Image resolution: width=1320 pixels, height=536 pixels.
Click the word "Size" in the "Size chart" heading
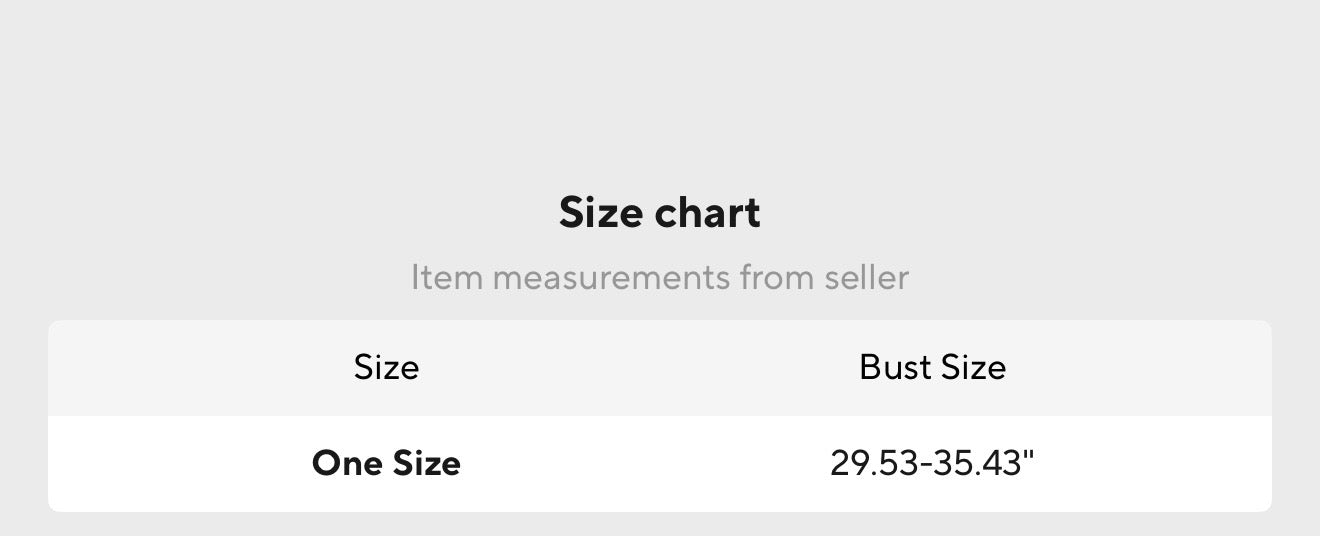tap(600, 213)
